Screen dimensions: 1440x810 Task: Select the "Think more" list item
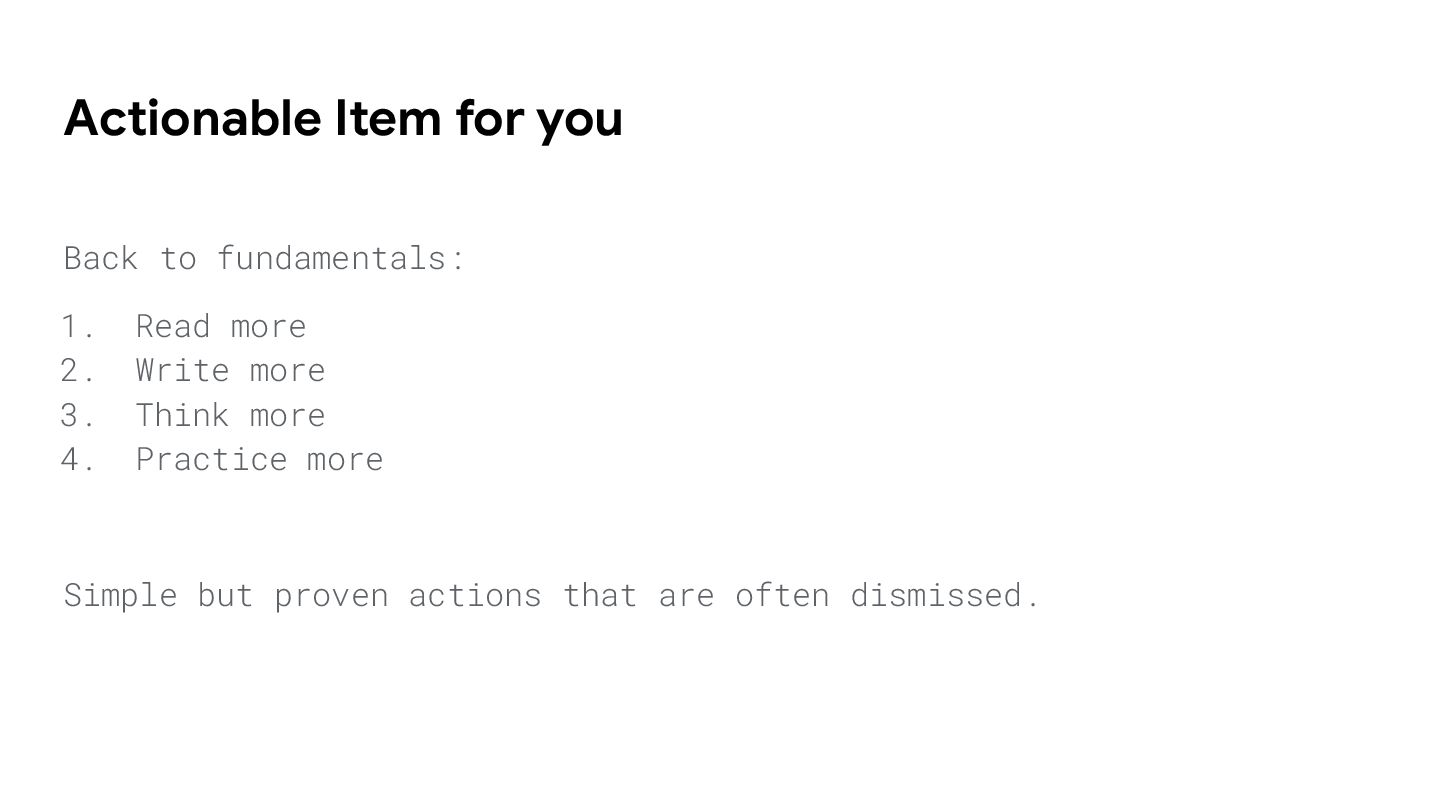tap(230, 415)
